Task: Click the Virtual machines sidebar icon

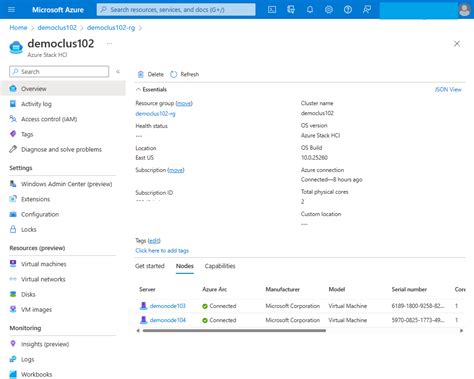Action: pos(13,264)
